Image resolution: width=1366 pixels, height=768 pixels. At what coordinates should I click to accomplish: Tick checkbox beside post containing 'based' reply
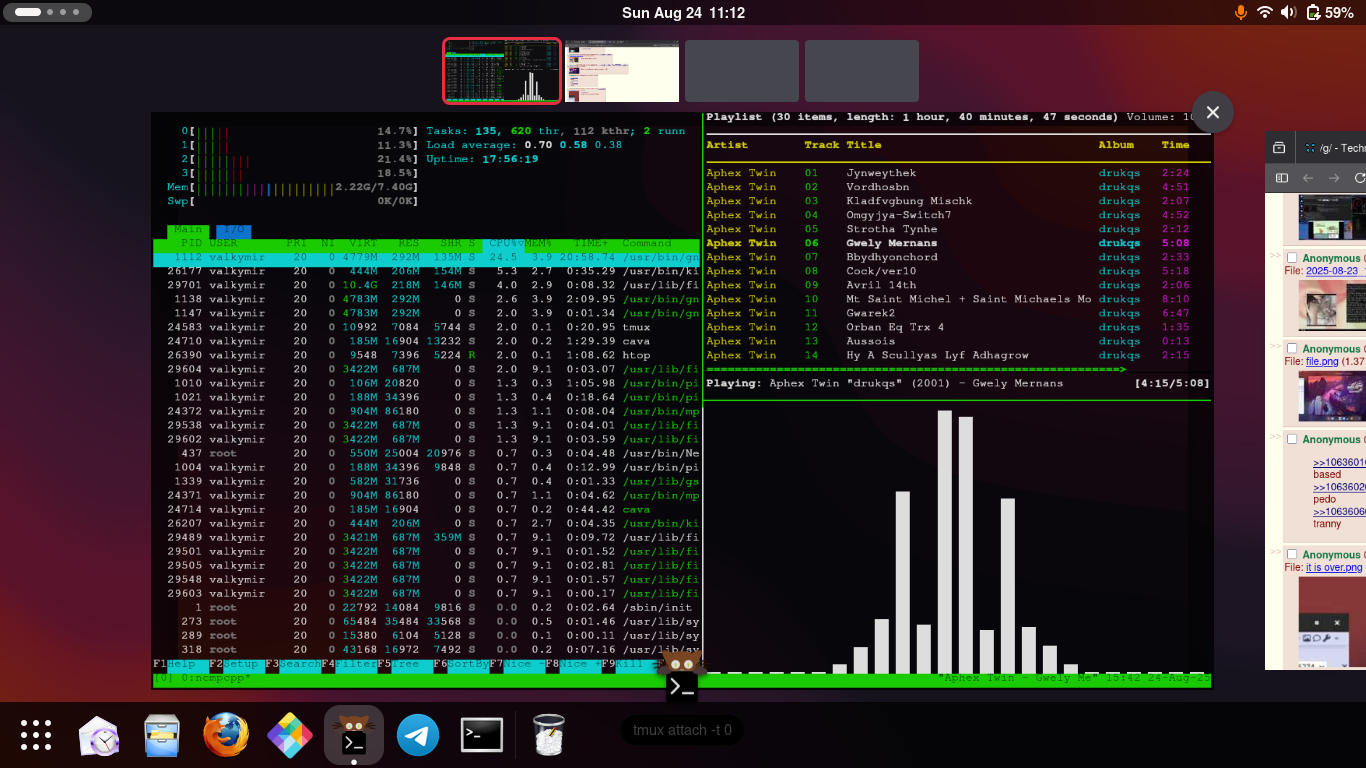pos(1292,440)
